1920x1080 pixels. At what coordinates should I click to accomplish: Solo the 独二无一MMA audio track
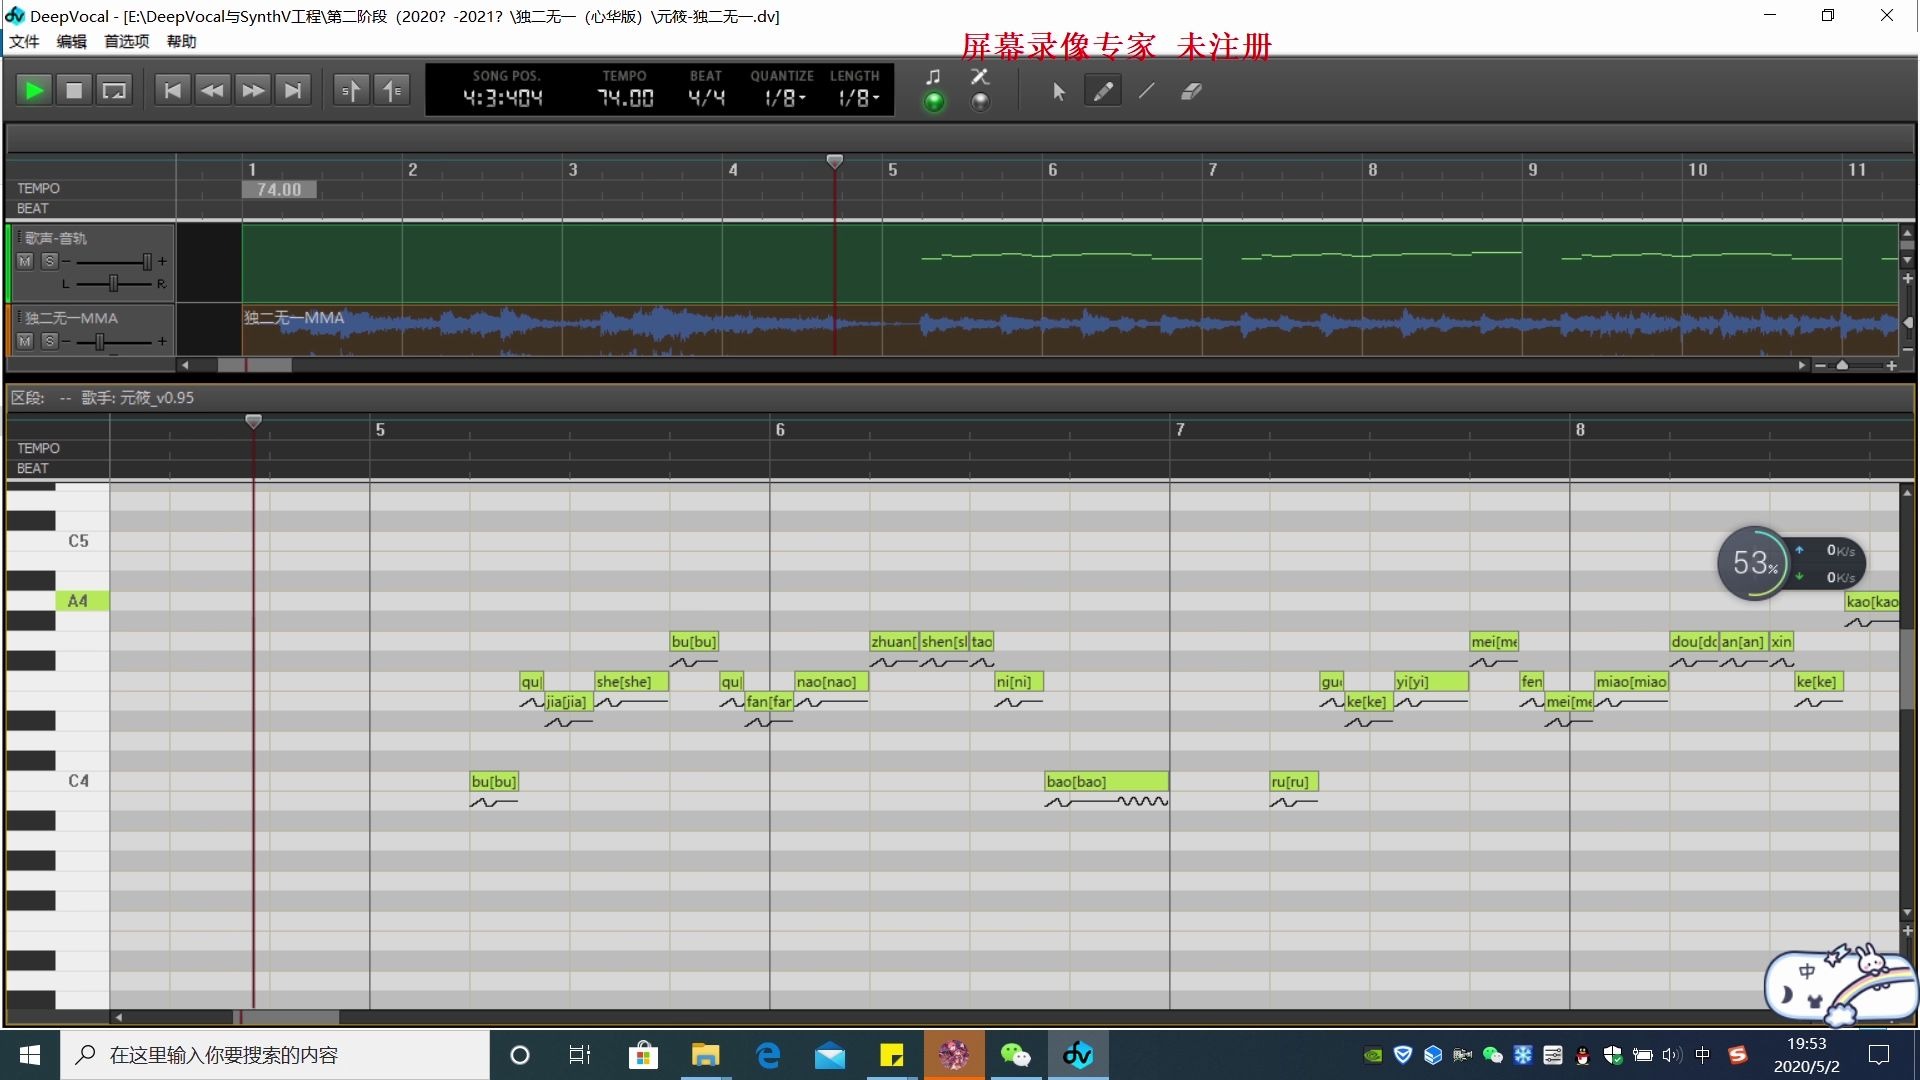tap(49, 341)
